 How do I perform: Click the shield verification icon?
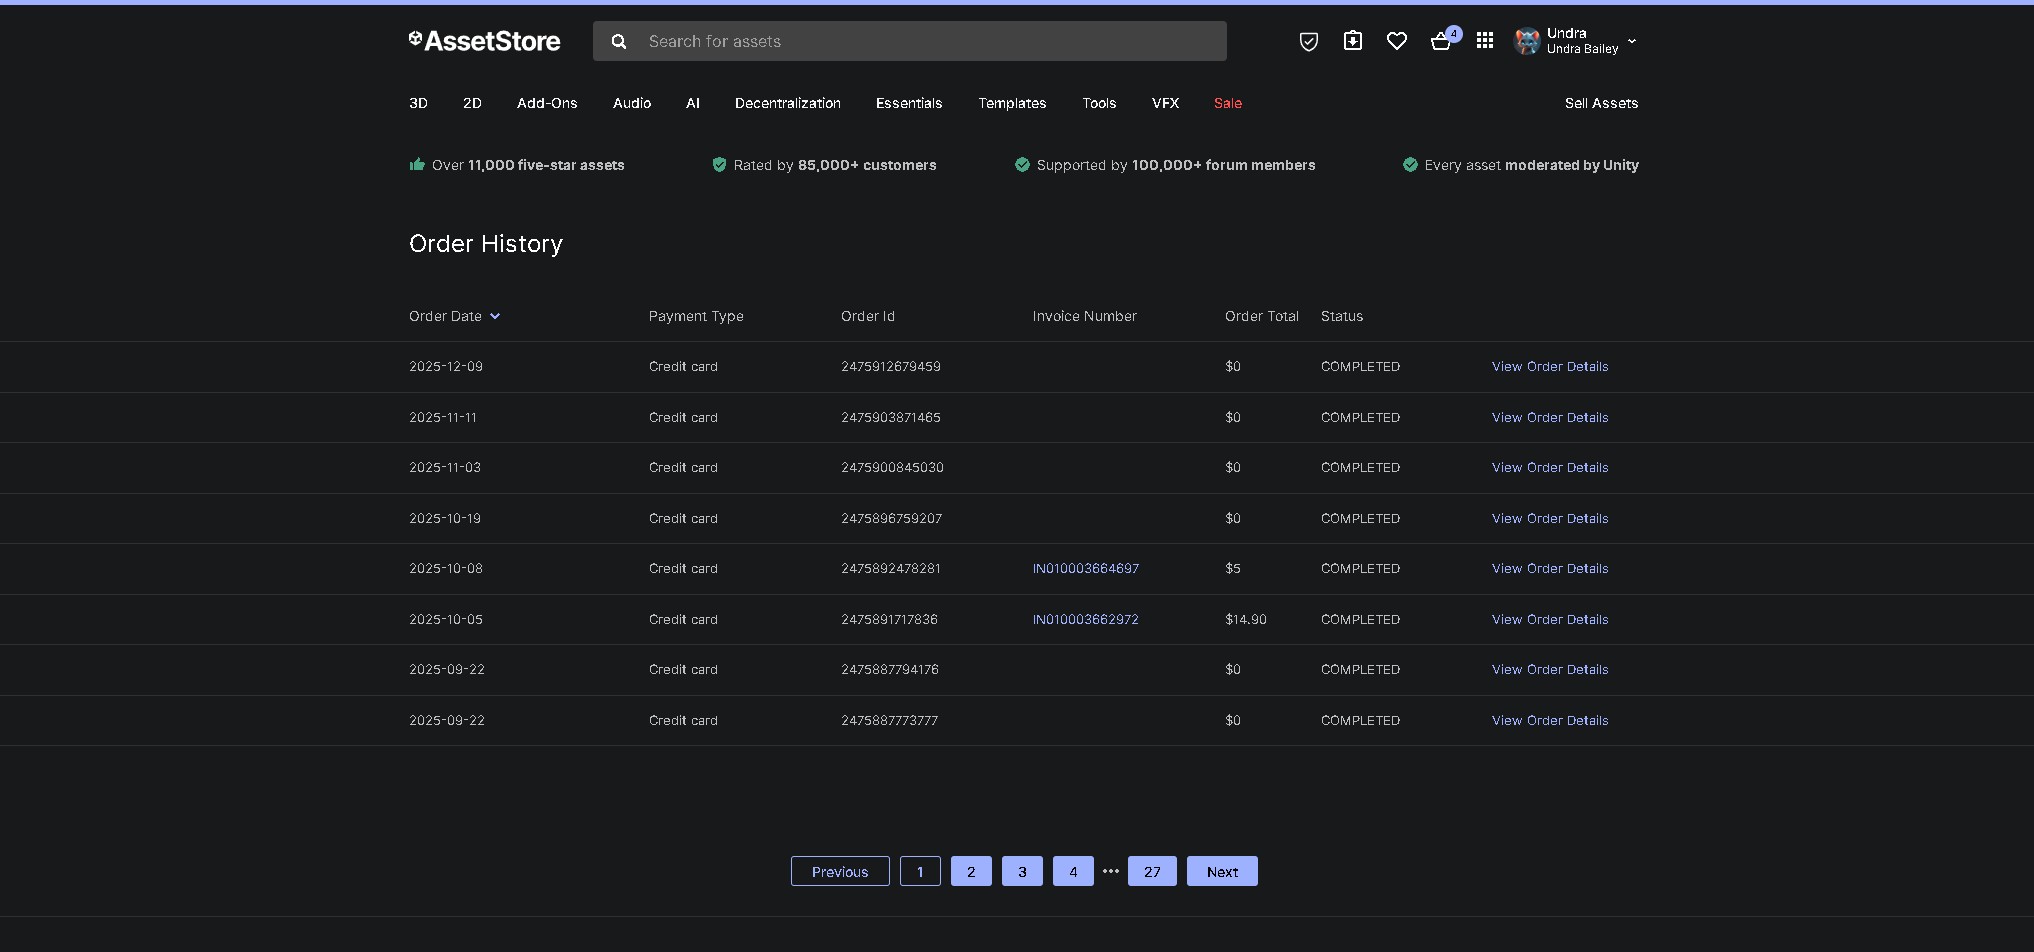point(1308,42)
